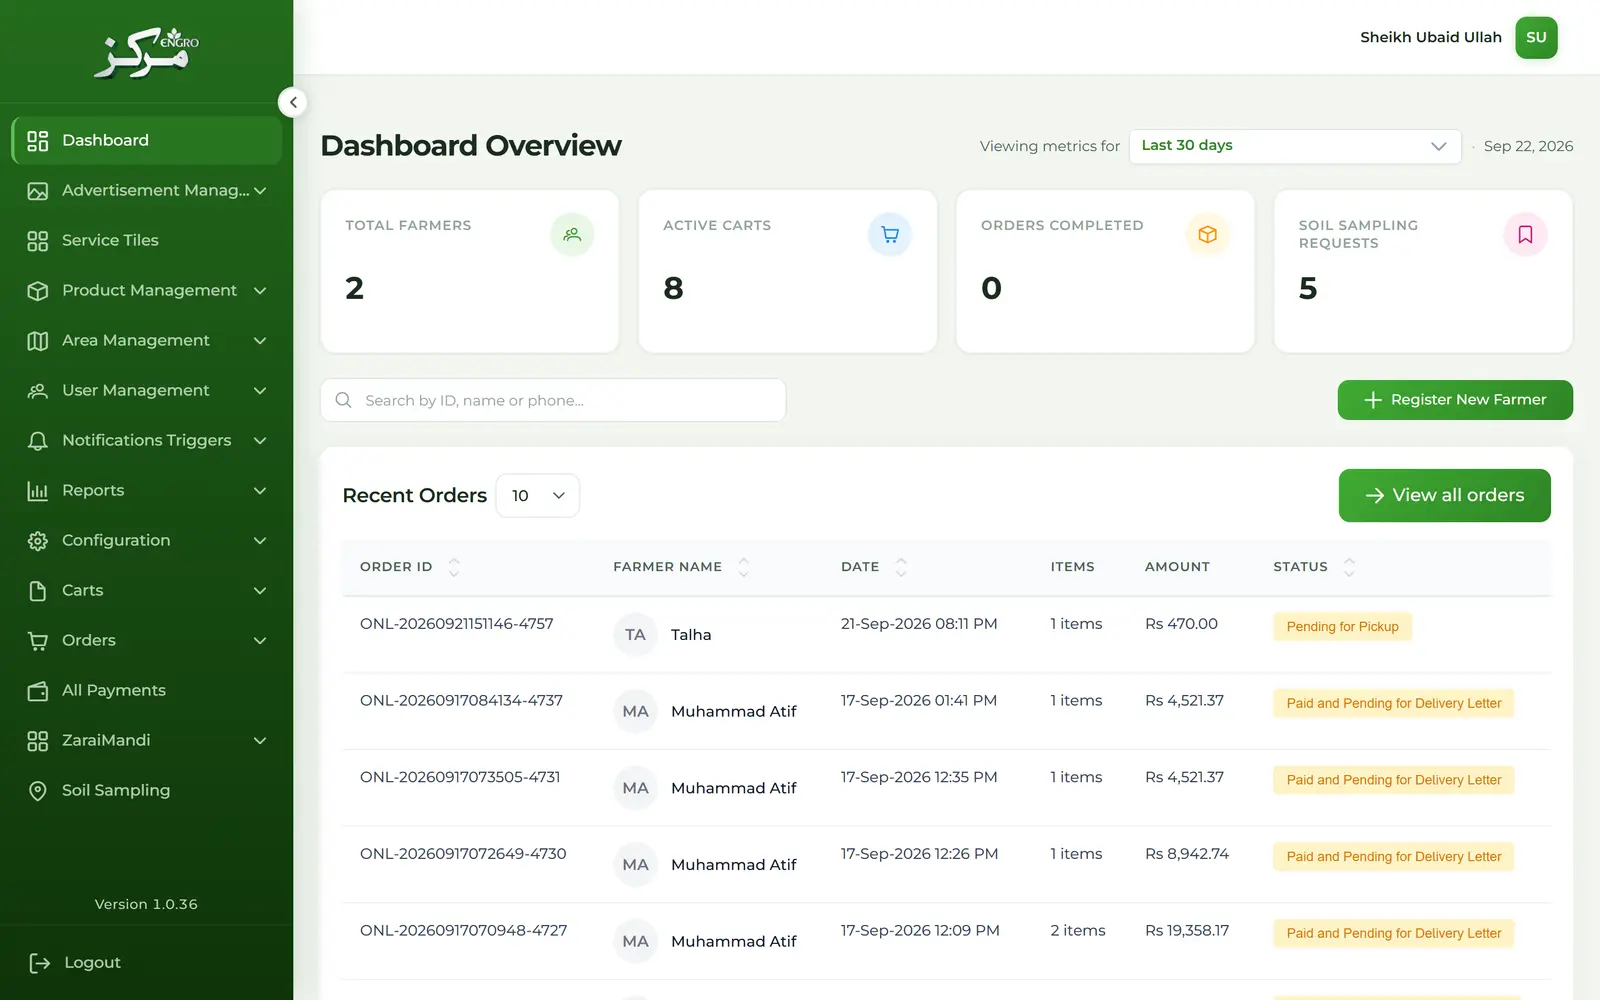1600x1000 pixels.
Task: Click Register New Farmer button
Action: pyautogui.click(x=1455, y=400)
